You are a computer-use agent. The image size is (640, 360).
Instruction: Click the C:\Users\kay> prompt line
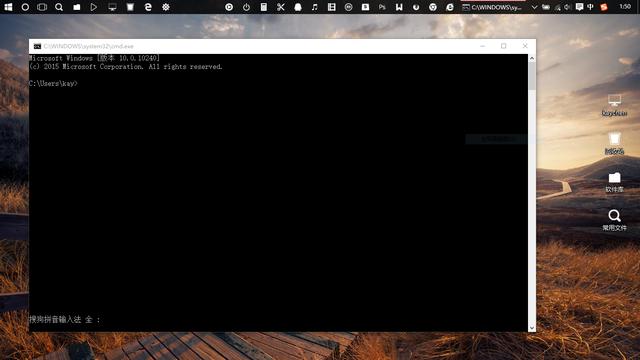pos(53,83)
